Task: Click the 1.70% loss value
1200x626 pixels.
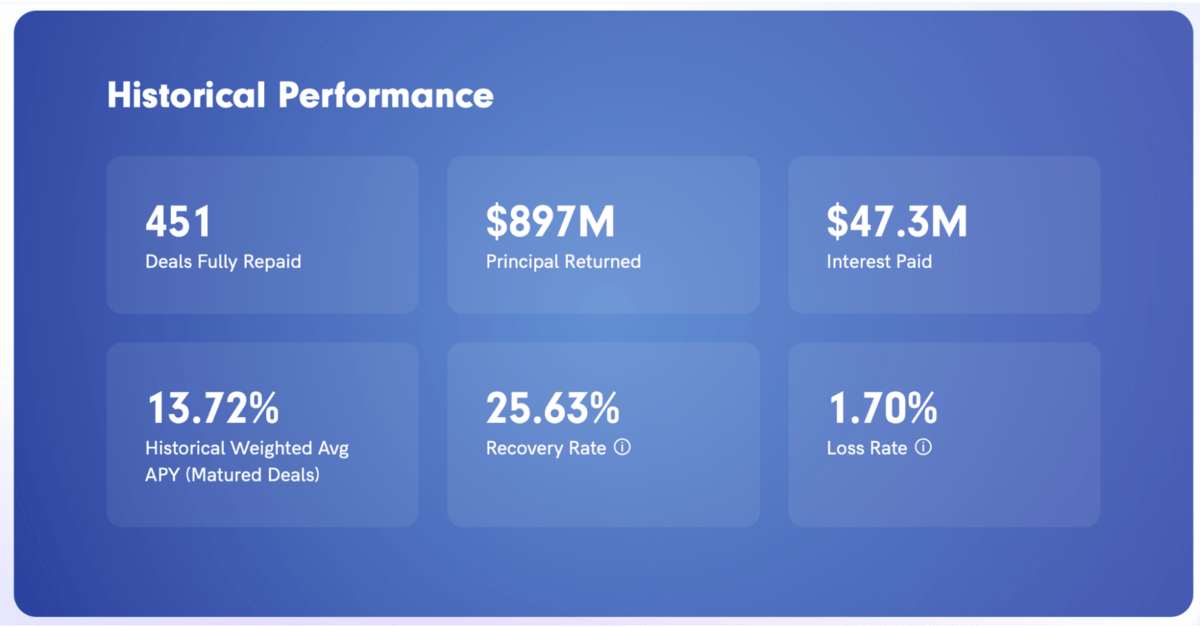Action: (x=882, y=408)
